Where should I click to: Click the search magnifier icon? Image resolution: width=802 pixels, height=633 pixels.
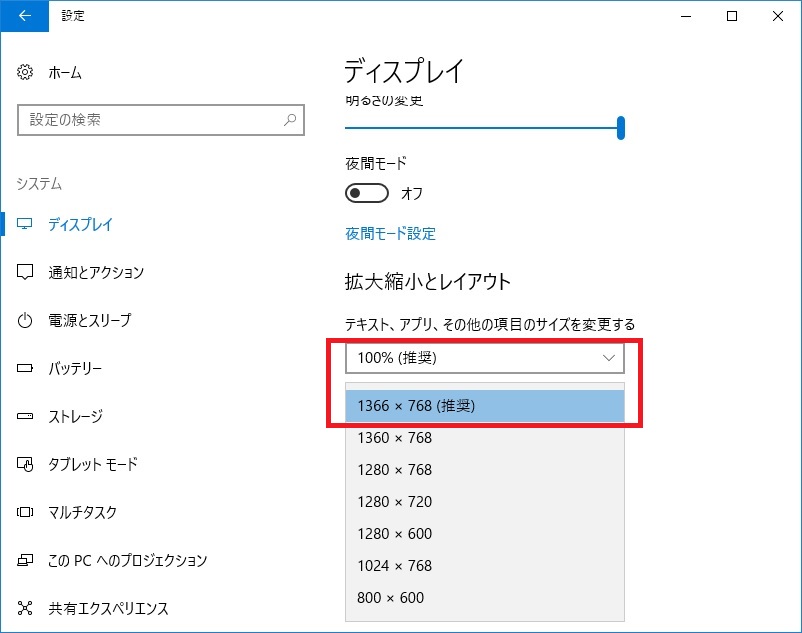(290, 120)
